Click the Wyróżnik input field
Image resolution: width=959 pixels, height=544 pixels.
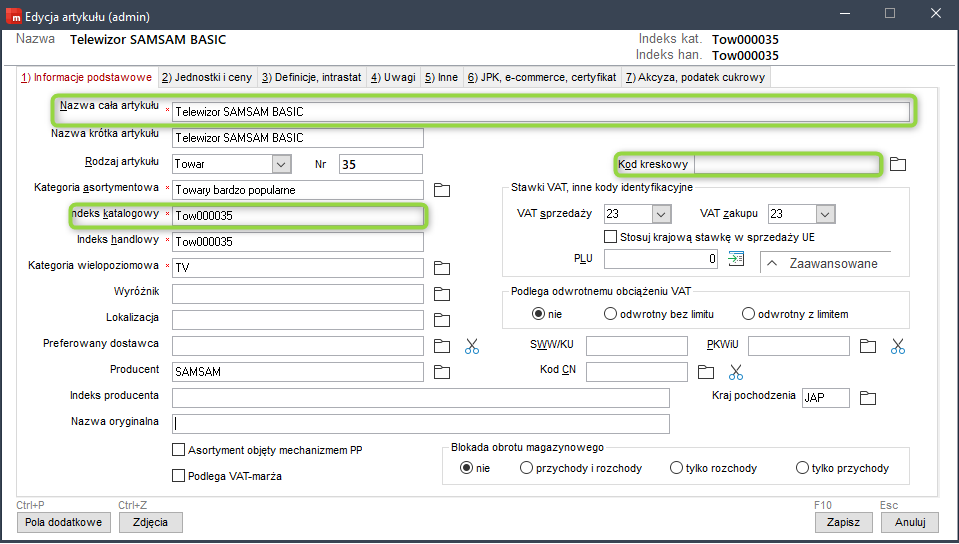[x=298, y=294]
